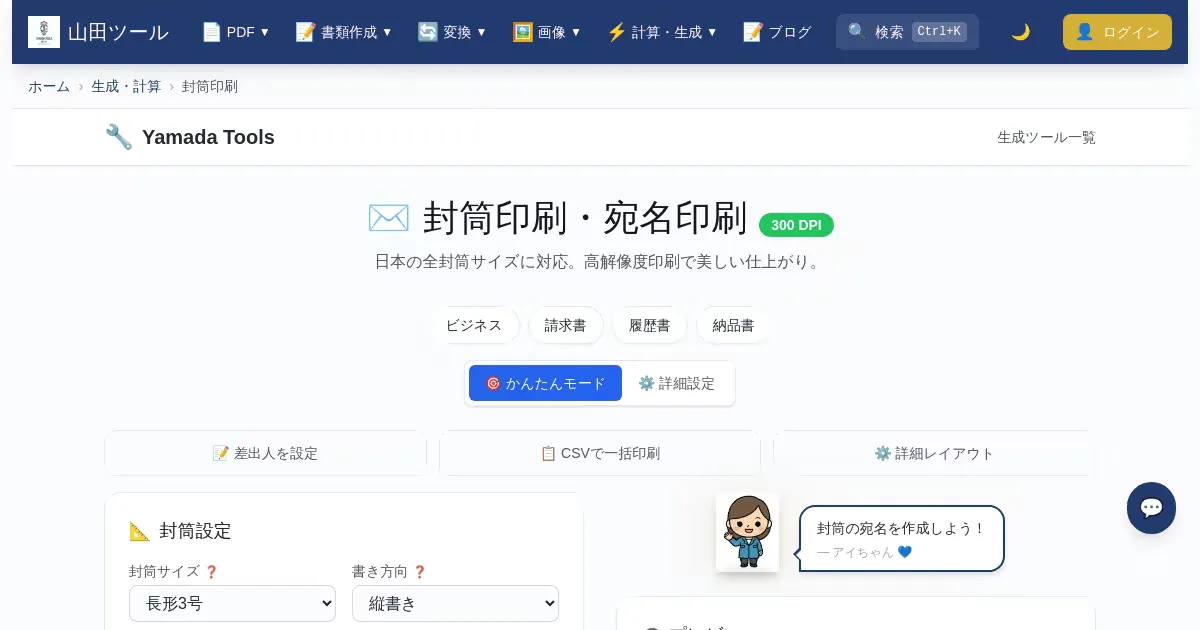1200x630 pixels.
Task: Switch to 詳細設定 mode
Action: point(677,383)
